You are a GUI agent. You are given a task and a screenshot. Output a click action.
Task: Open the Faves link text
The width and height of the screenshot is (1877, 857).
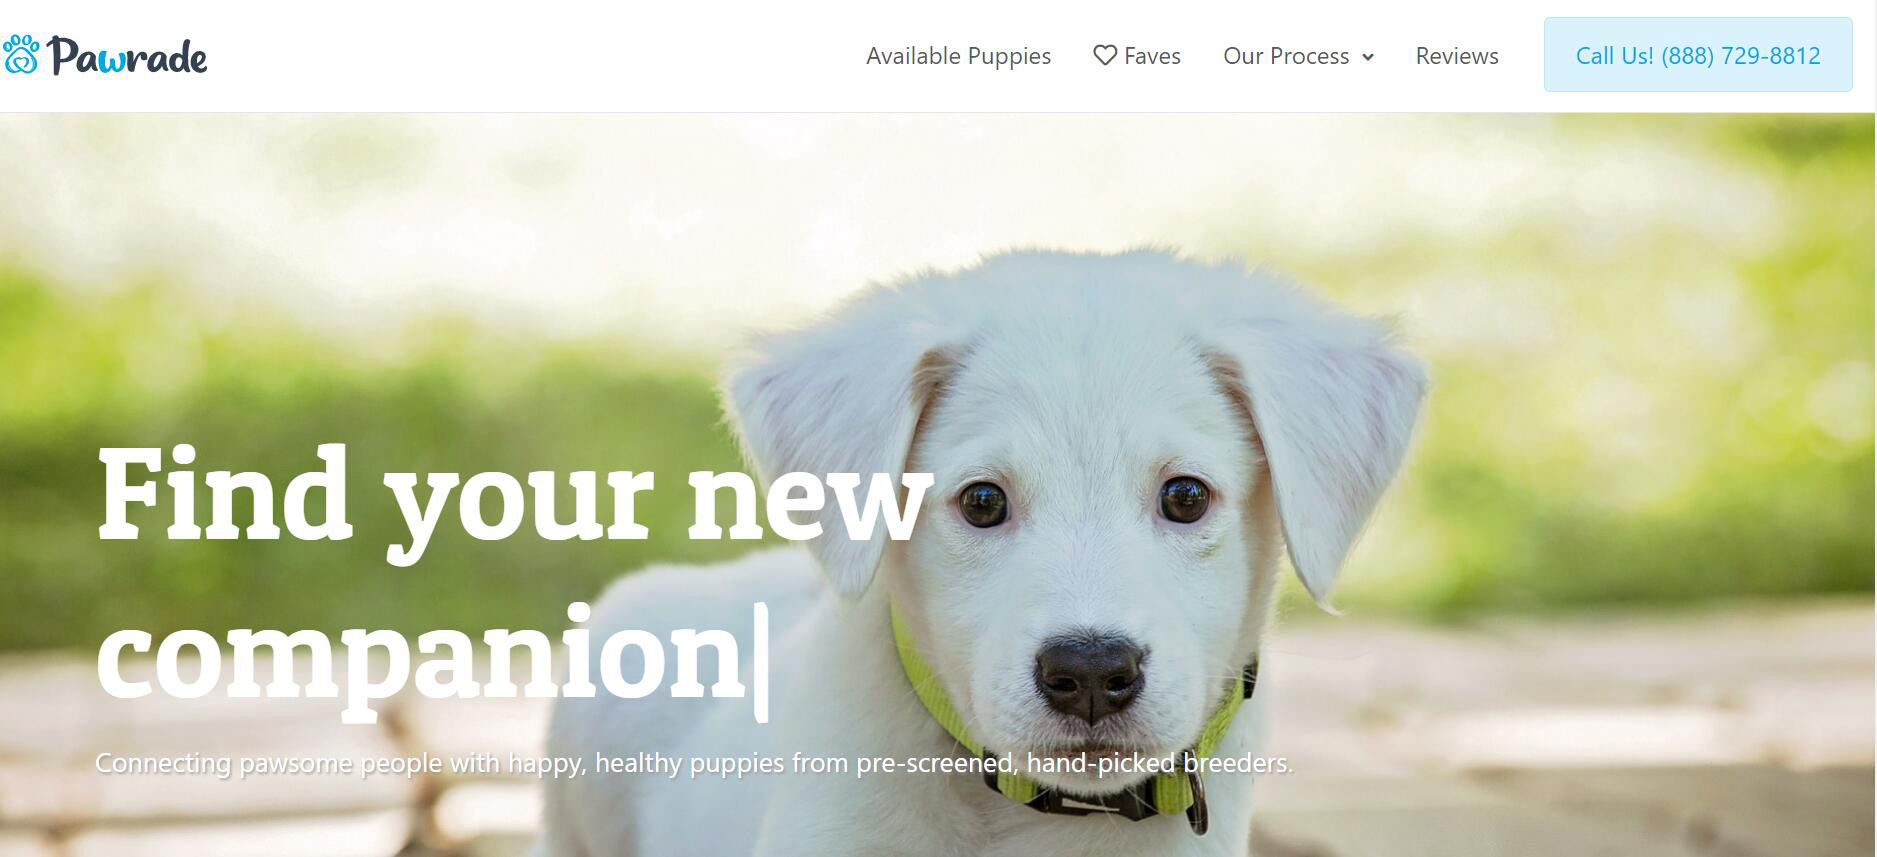tap(1152, 56)
